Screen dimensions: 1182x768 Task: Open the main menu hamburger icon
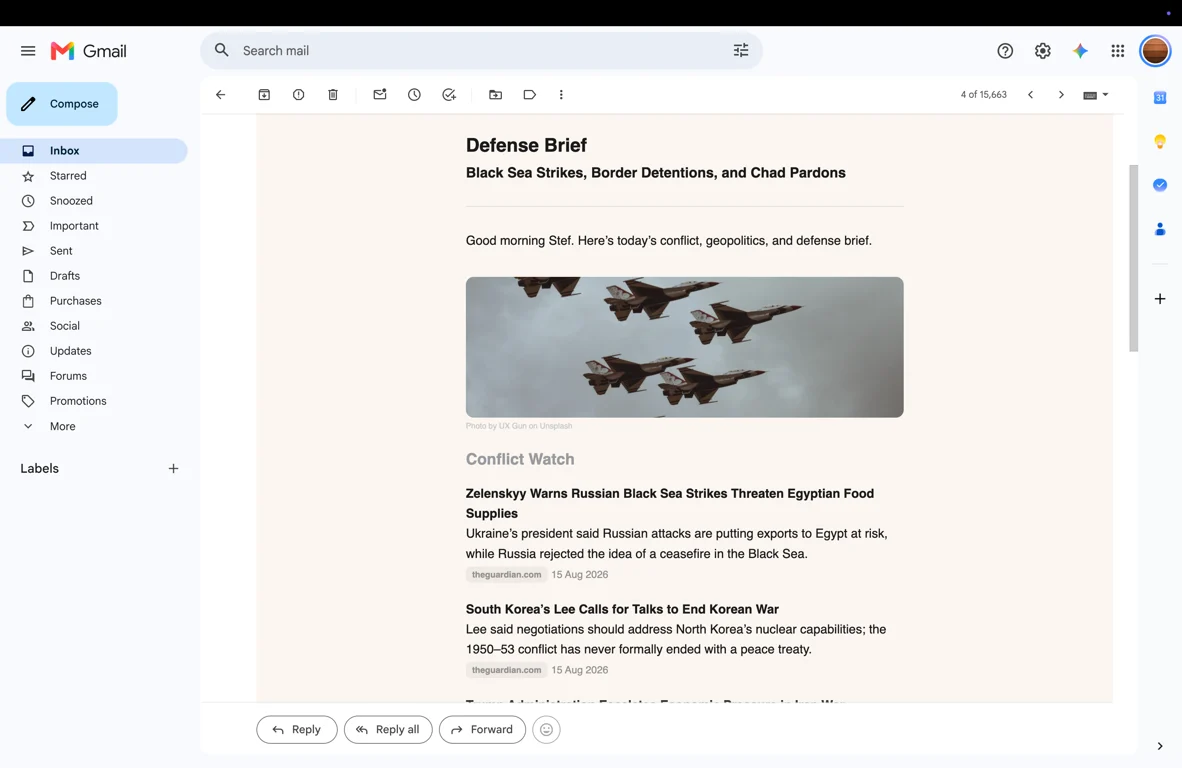28,50
